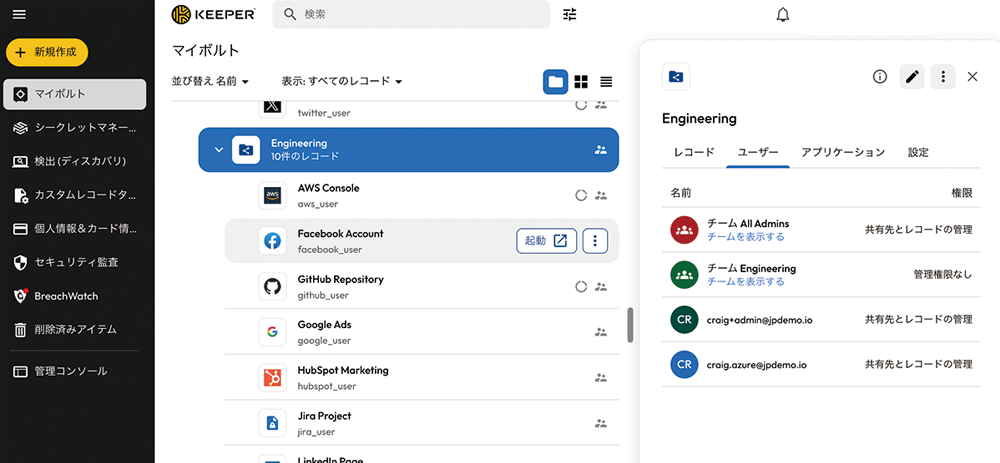Switch to folder view mode

pos(555,81)
